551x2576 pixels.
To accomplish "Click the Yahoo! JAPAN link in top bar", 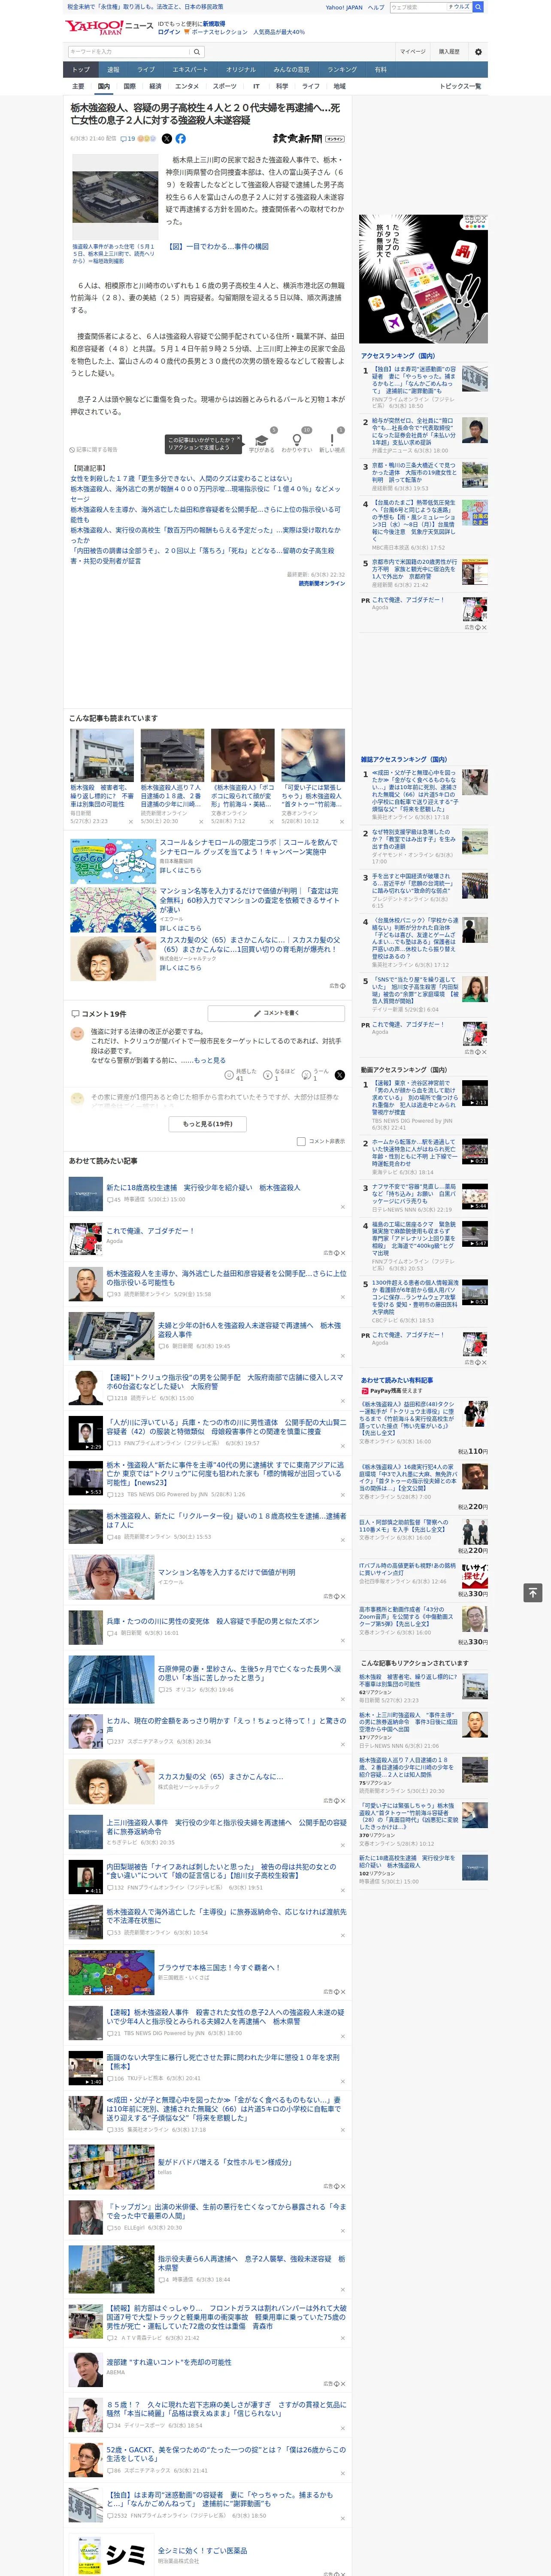I will [344, 7].
